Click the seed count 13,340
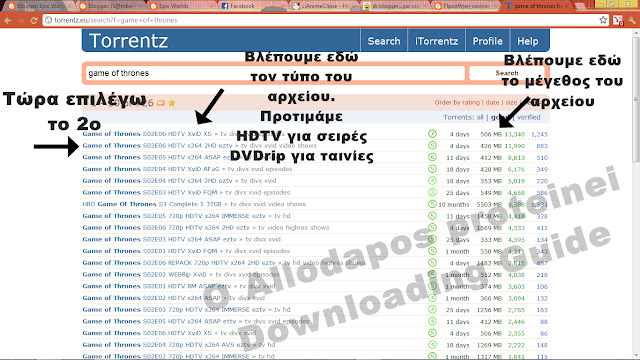The width and height of the screenshot is (640, 360). [515, 134]
